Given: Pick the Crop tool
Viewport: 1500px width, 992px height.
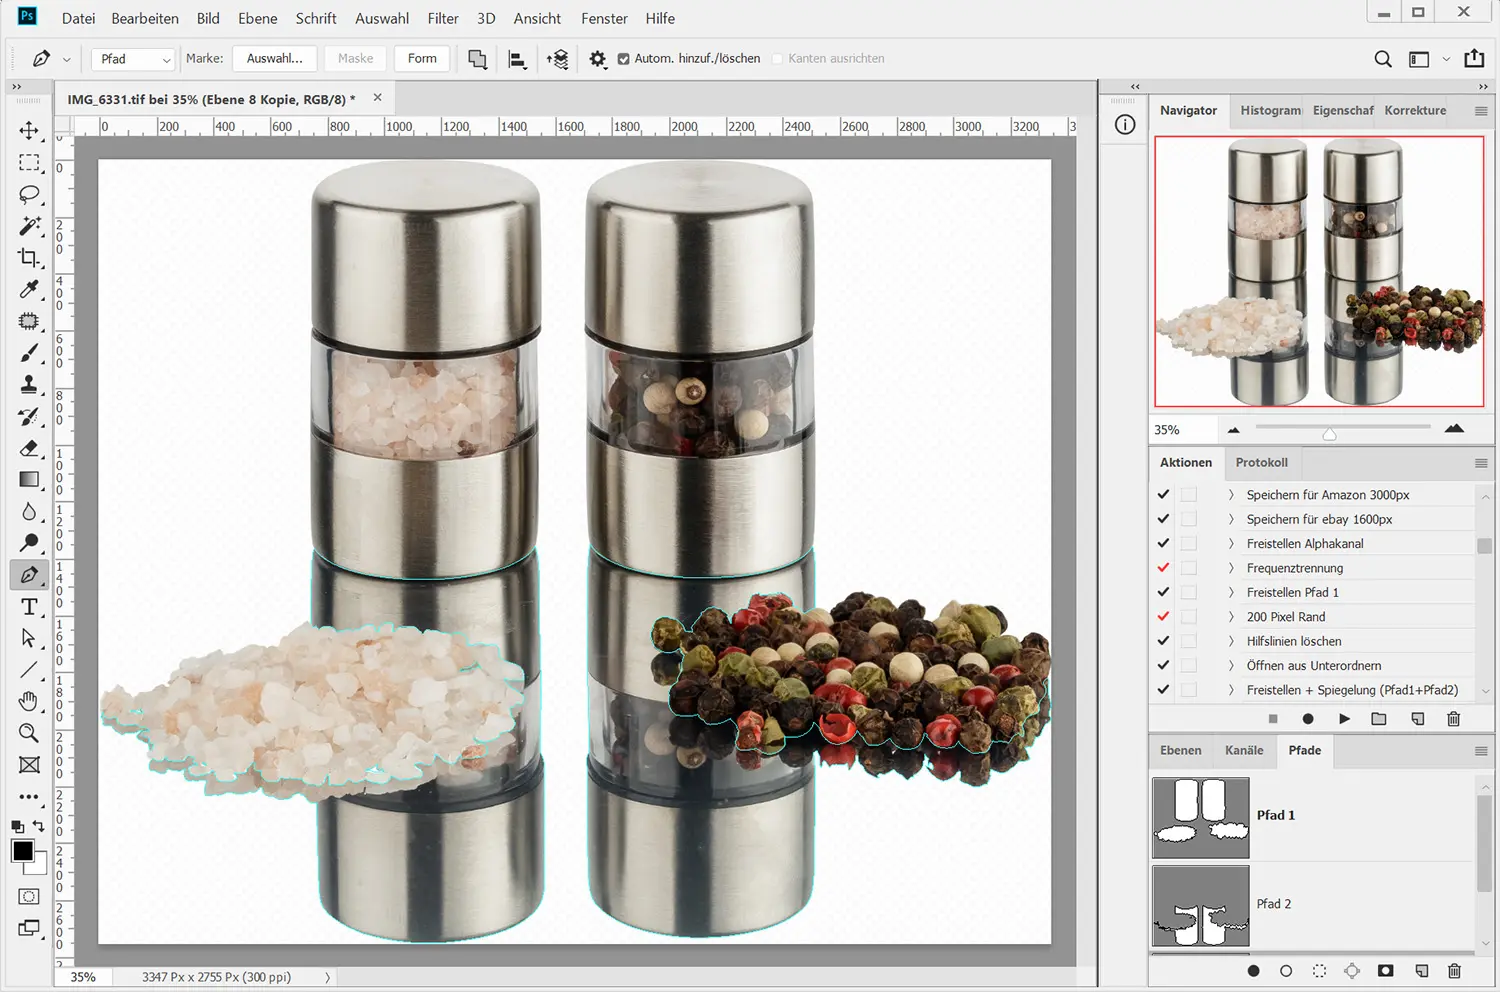Looking at the screenshot, I should tap(29, 258).
